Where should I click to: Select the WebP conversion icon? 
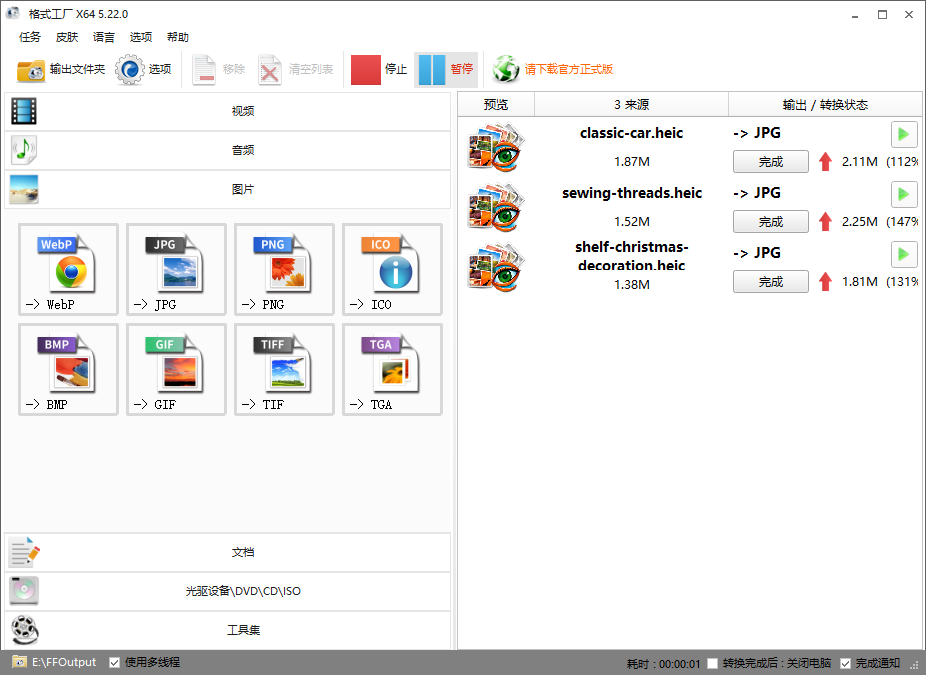click(69, 269)
